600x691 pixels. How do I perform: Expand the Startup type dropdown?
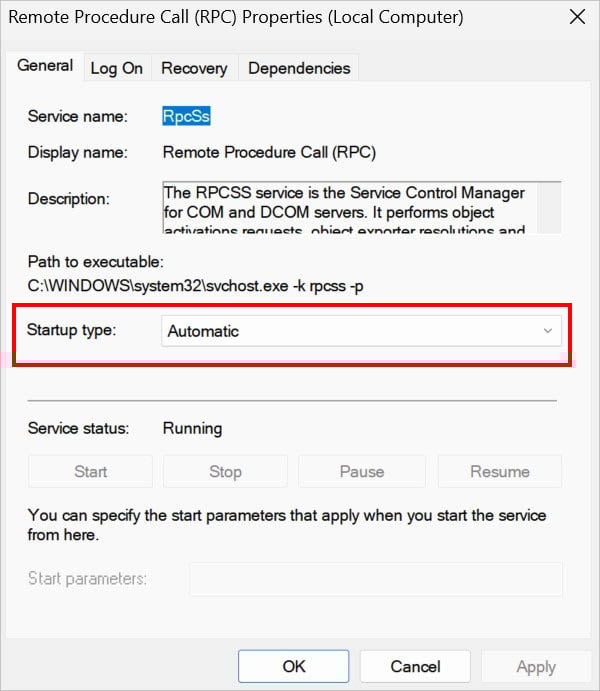point(361,331)
